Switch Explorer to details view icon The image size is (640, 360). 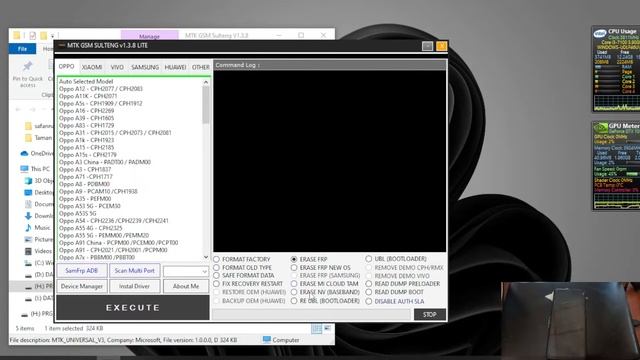click(316, 329)
